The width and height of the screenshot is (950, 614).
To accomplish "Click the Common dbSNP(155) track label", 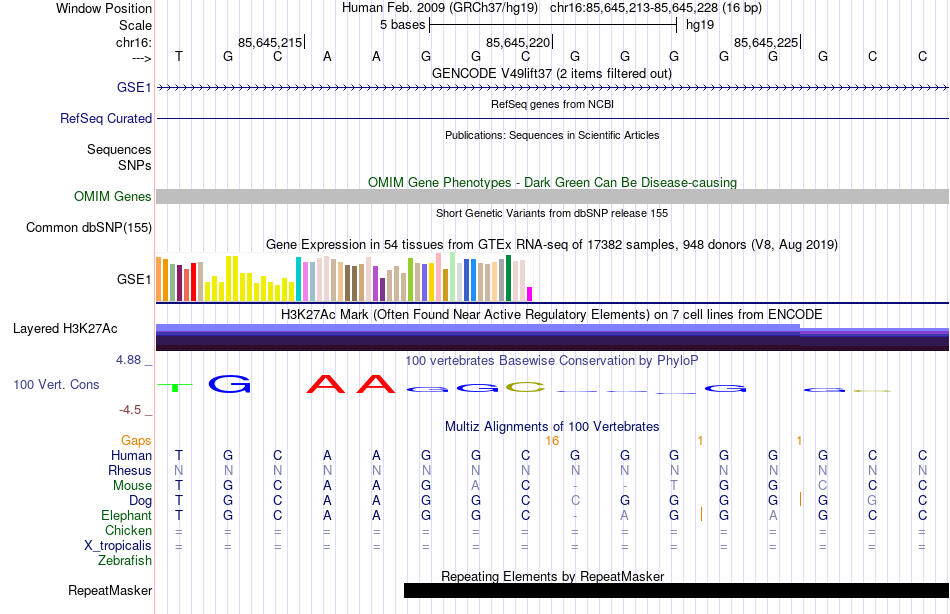I will point(88,227).
